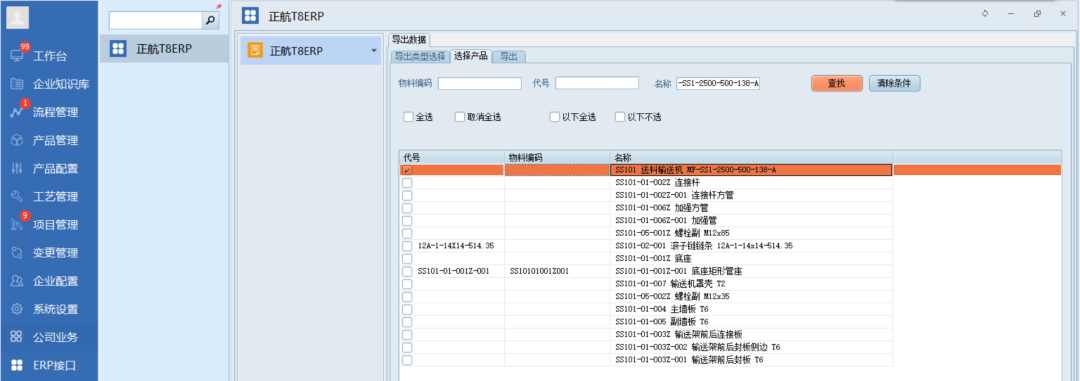Click the 代号 input field

pyautogui.click(x=597, y=83)
